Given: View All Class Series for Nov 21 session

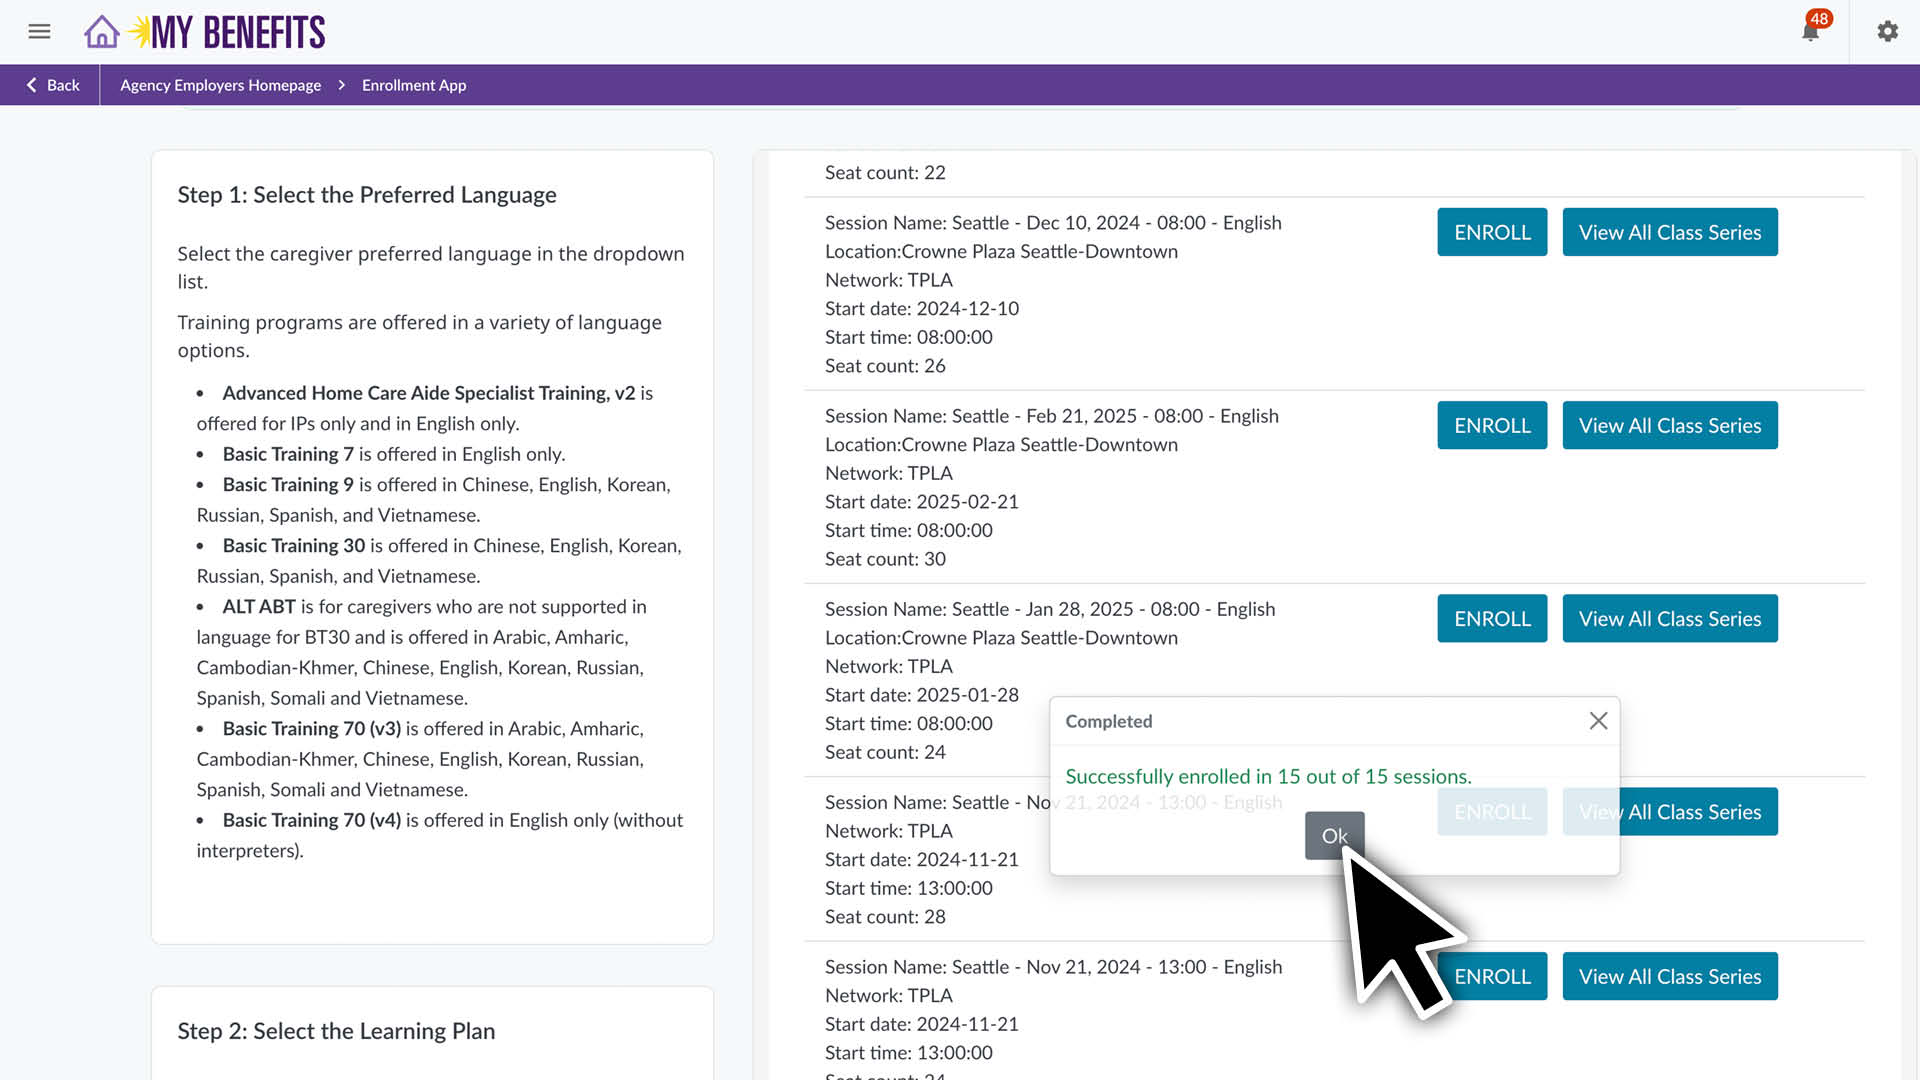Looking at the screenshot, I should tap(1669, 976).
